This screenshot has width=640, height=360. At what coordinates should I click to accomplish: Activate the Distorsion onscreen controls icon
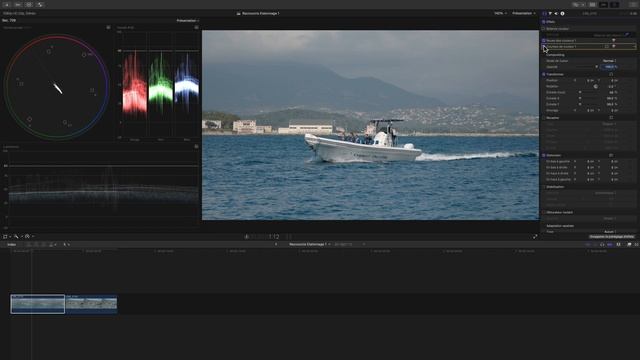coord(611,156)
